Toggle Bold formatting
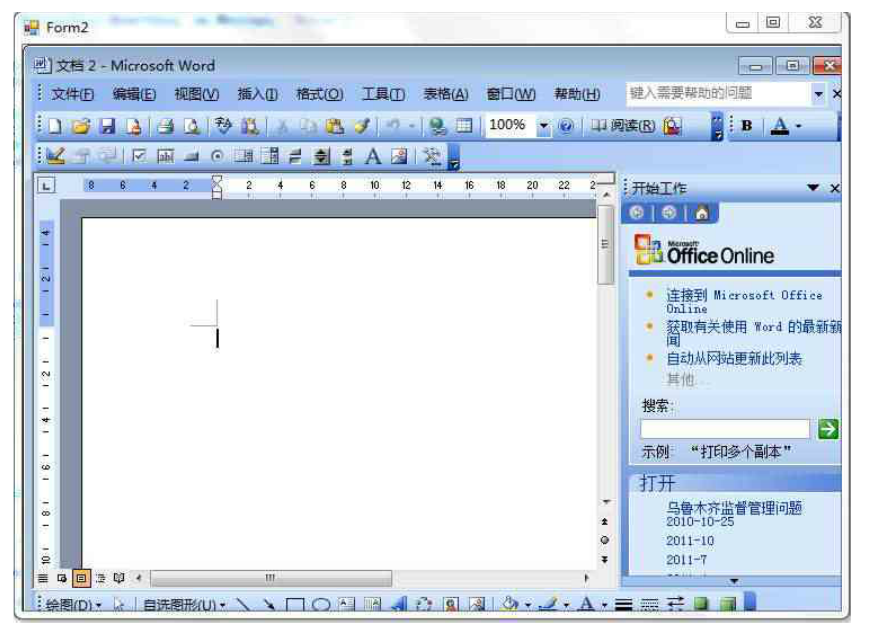The image size is (875, 633). pos(747,126)
